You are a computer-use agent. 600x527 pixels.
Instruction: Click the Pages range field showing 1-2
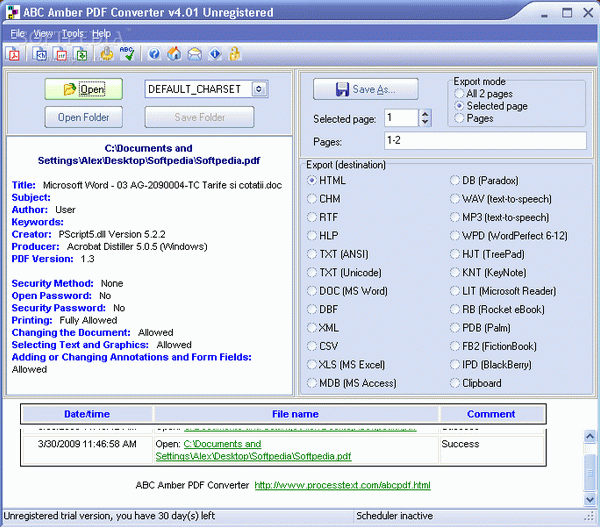(485, 140)
